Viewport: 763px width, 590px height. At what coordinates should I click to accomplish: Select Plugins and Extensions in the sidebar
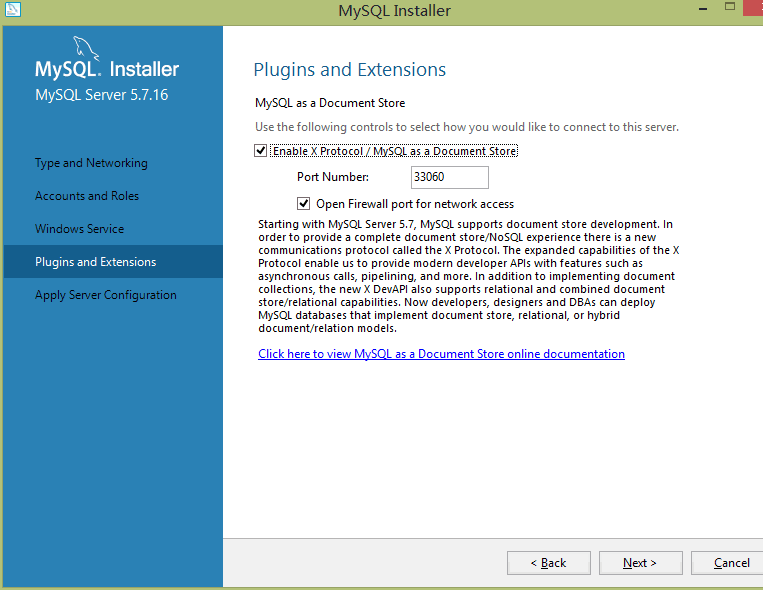coord(96,262)
